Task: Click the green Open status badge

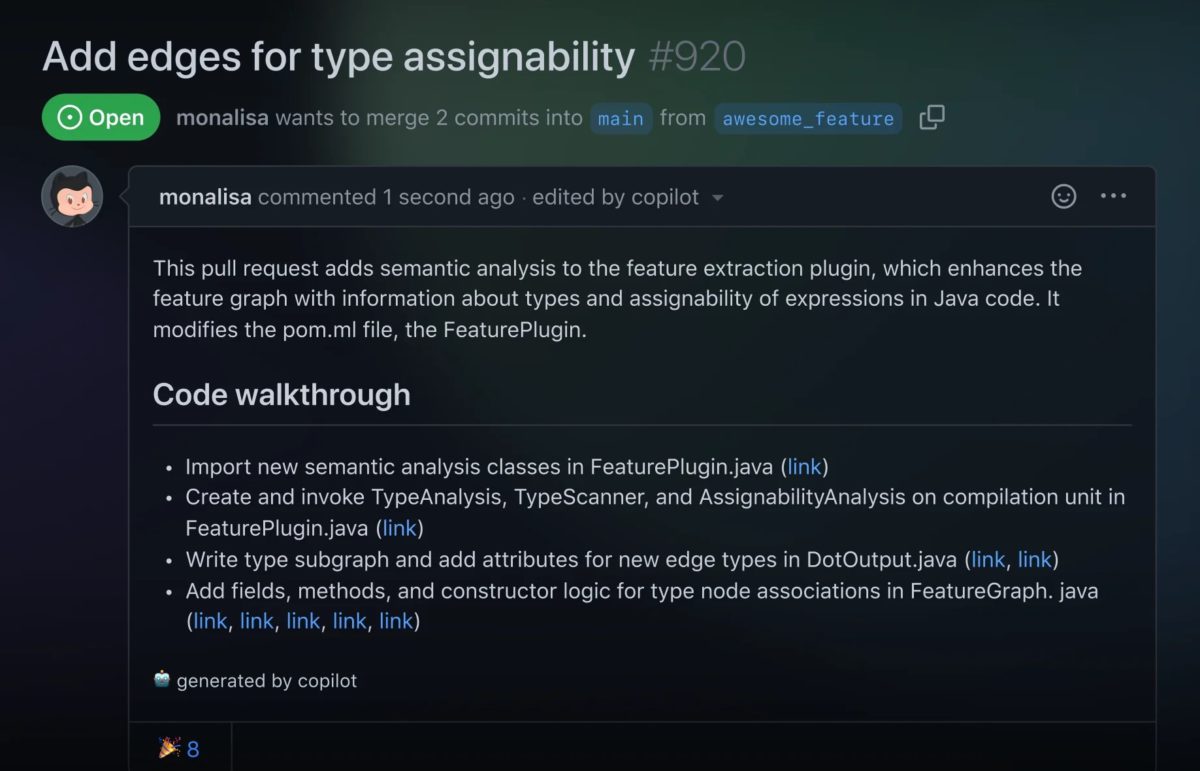Action: coord(101,118)
